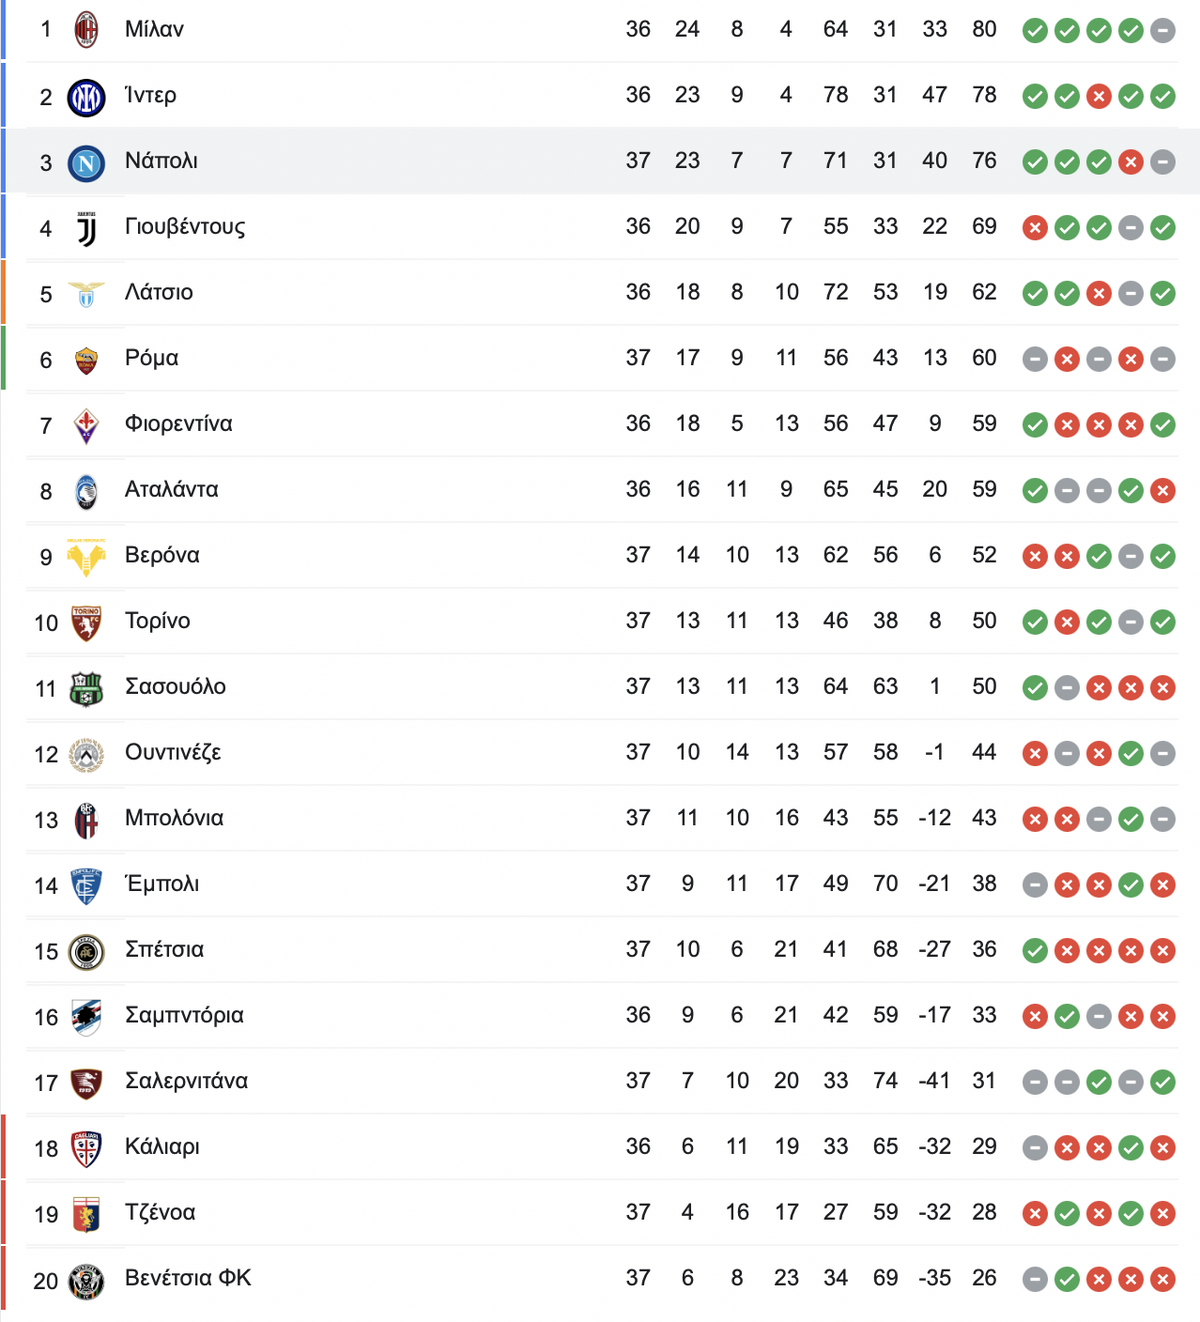Click Σπέτσια's green win form indicator
The height and width of the screenshot is (1322, 1200).
(1035, 951)
